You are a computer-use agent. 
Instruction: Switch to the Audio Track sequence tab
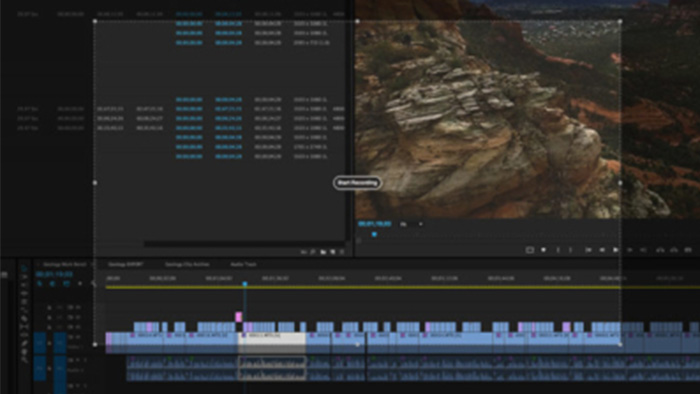[x=243, y=264]
